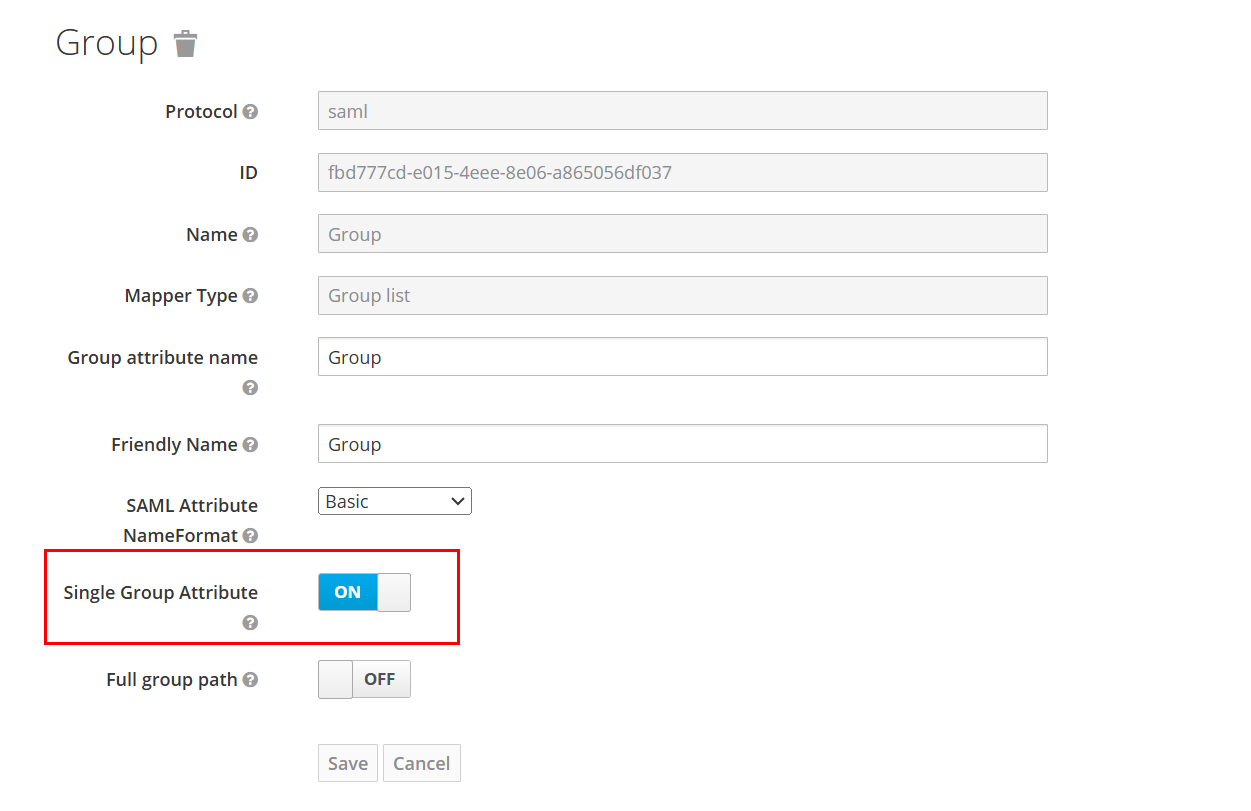
Task: Click the help icon next to Protocol
Action: pyautogui.click(x=251, y=112)
